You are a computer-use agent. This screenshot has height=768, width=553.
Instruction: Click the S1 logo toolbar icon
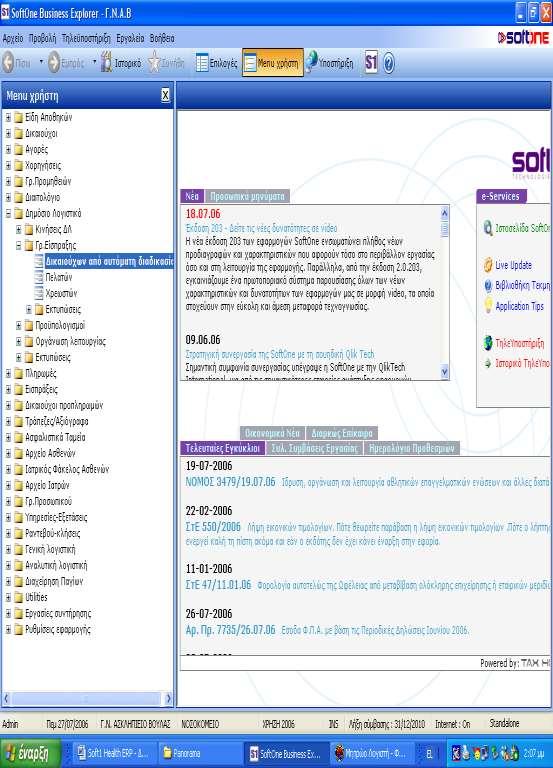click(x=371, y=63)
